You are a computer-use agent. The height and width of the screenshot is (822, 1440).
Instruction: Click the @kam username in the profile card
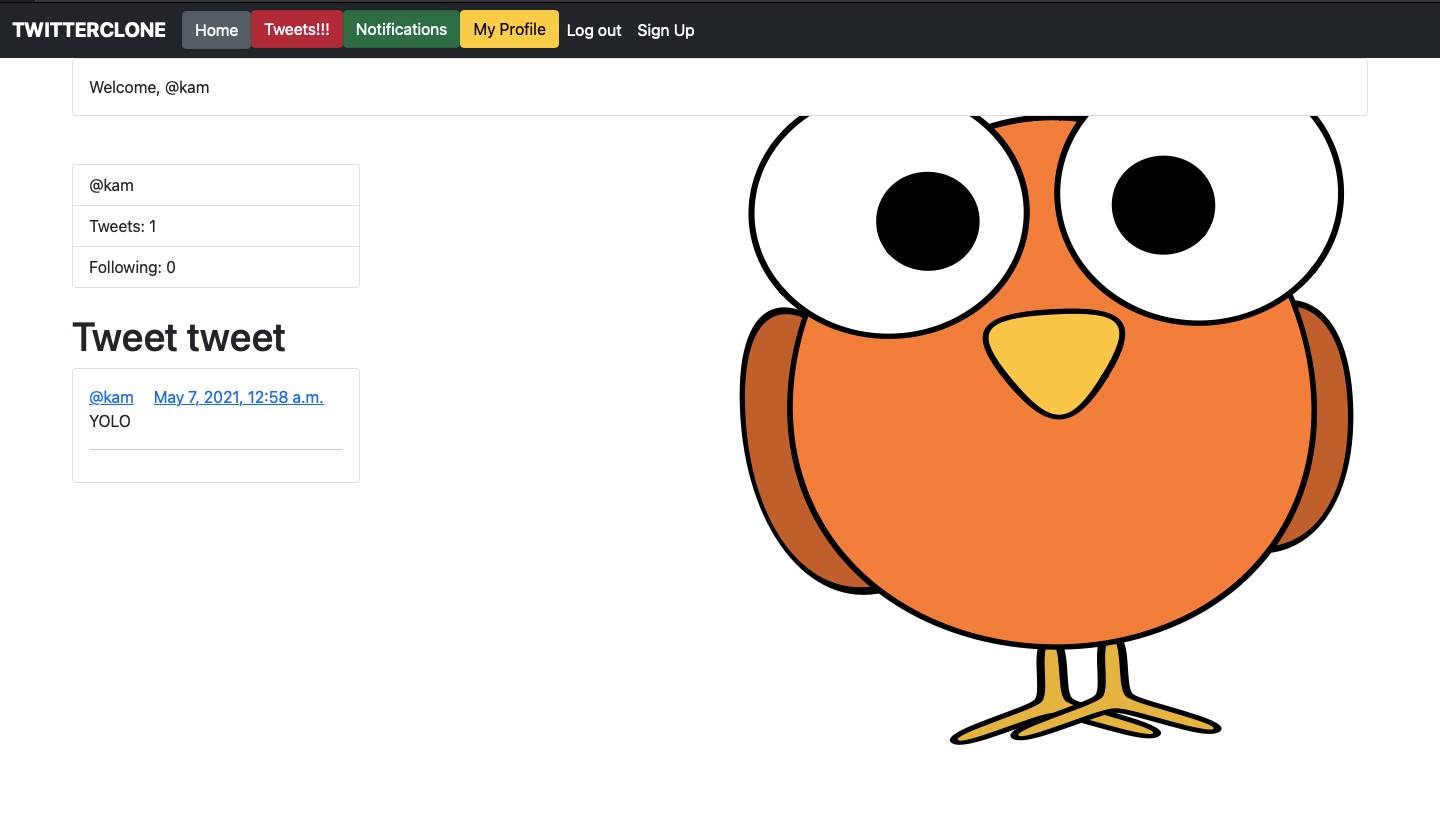tap(111, 185)
